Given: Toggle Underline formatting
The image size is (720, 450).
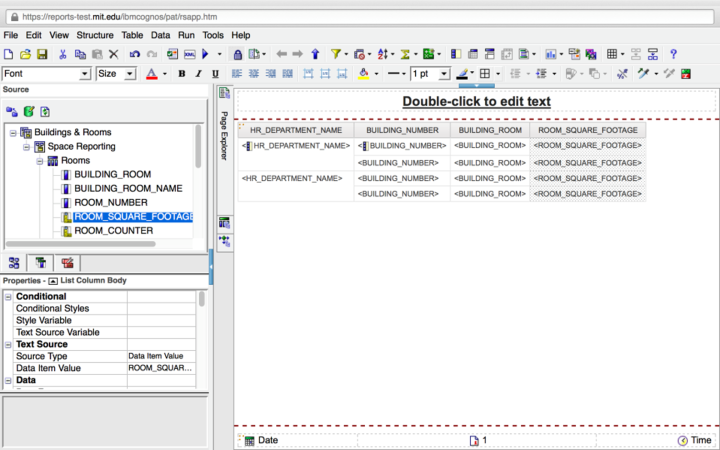Looking at the screenshot, I should pos(215,74).
